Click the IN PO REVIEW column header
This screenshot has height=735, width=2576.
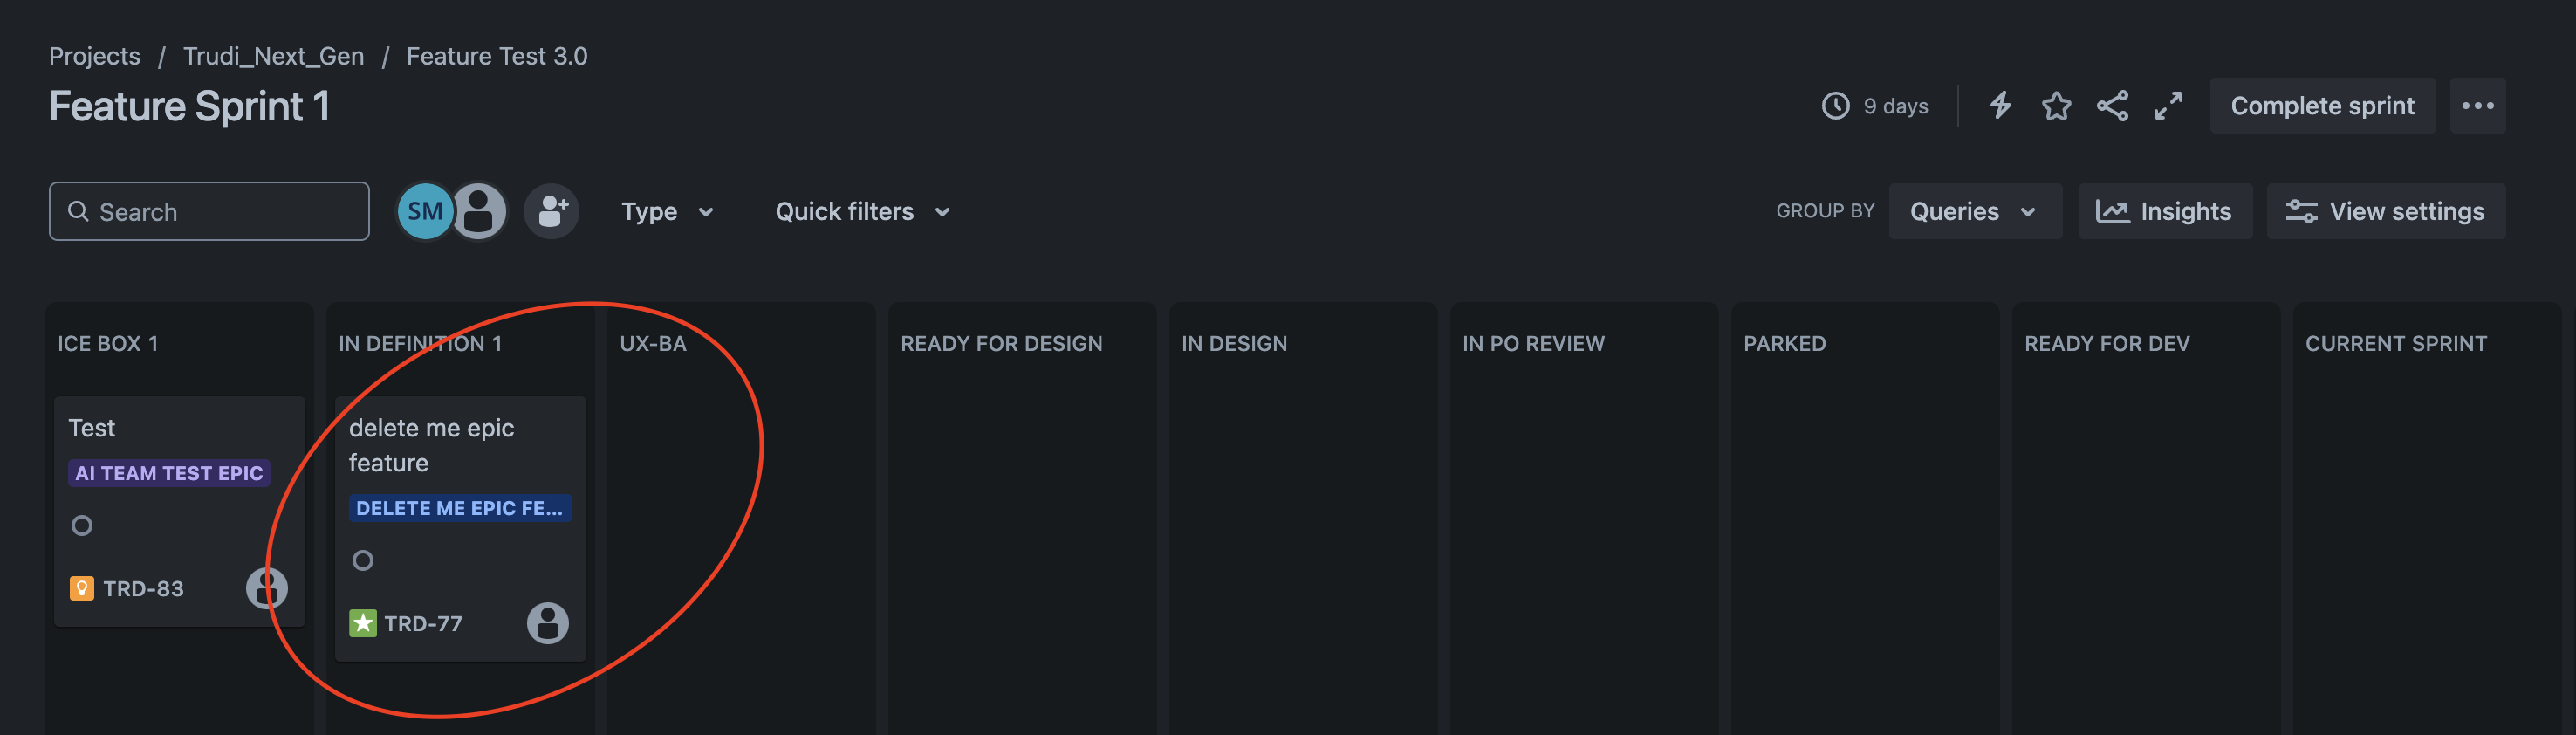1533,343
